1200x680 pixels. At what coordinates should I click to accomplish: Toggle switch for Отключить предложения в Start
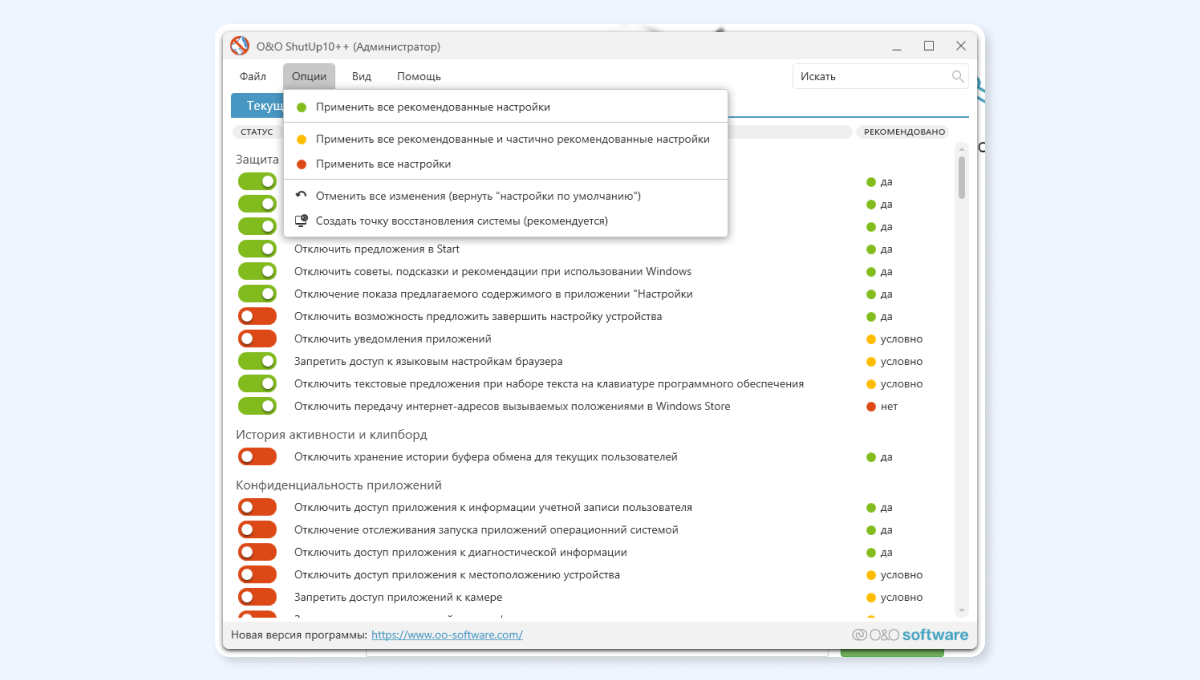click(x=257, y=249)
